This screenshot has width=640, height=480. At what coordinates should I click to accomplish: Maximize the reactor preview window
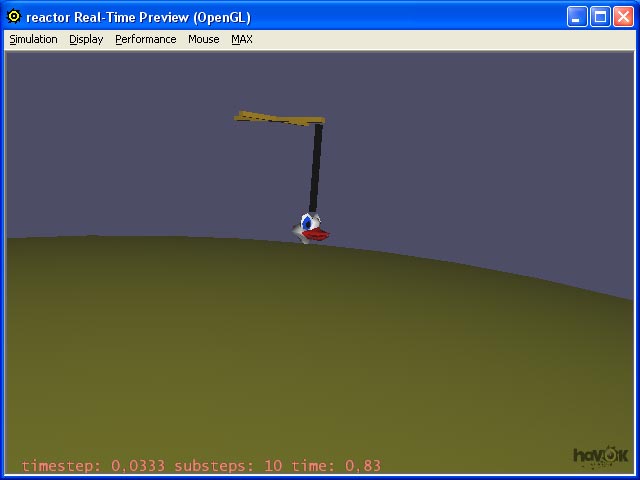600,16
